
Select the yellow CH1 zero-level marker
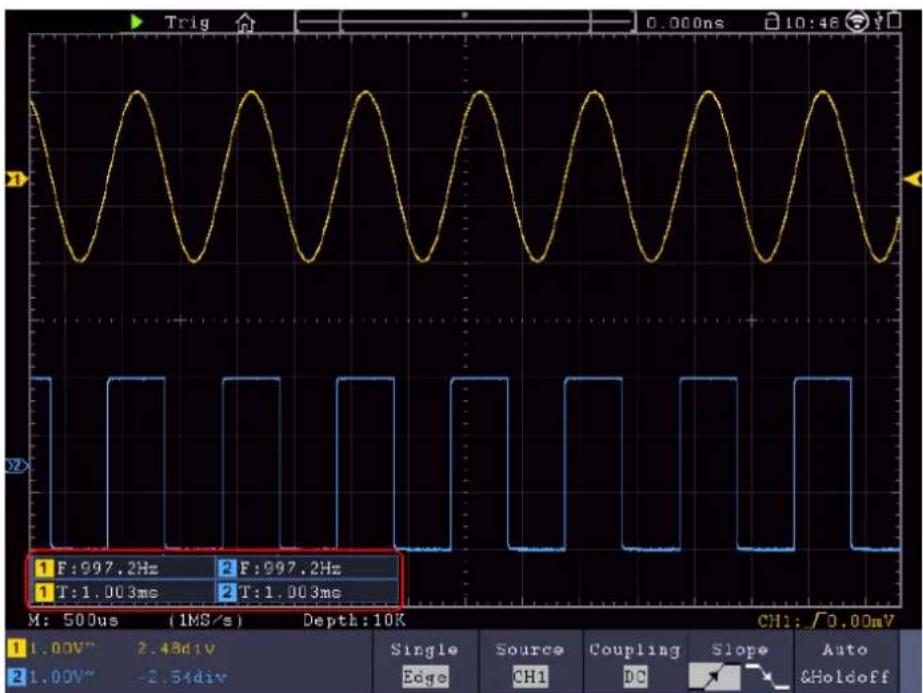point(16,179)
